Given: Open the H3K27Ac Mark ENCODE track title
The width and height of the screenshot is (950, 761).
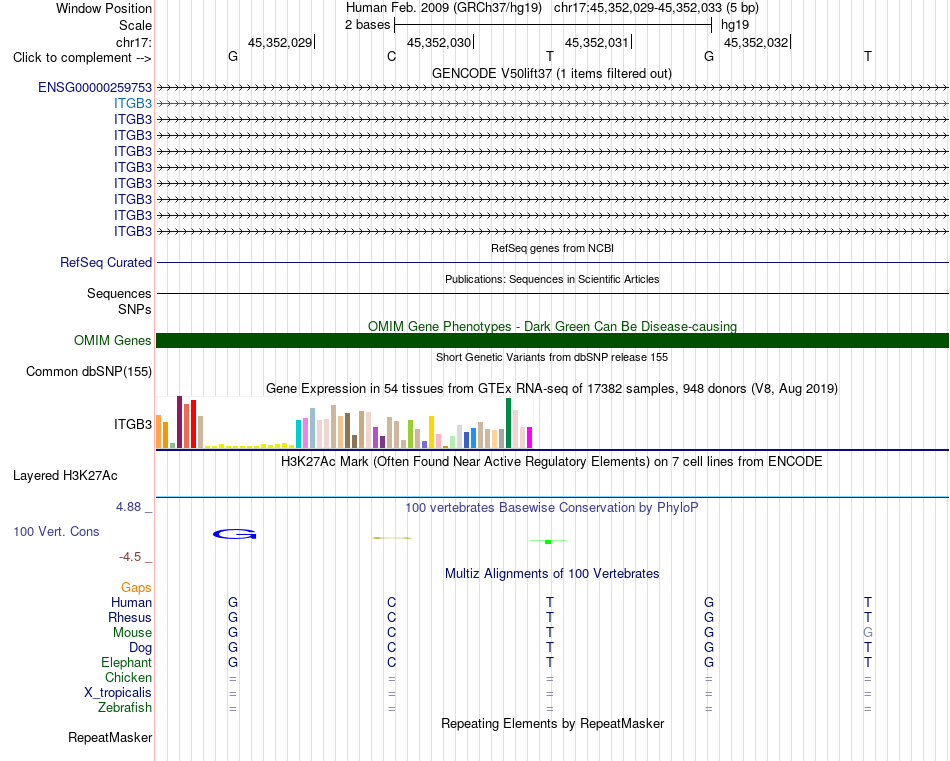Looking at the screenshot, I should click(552, 462).
